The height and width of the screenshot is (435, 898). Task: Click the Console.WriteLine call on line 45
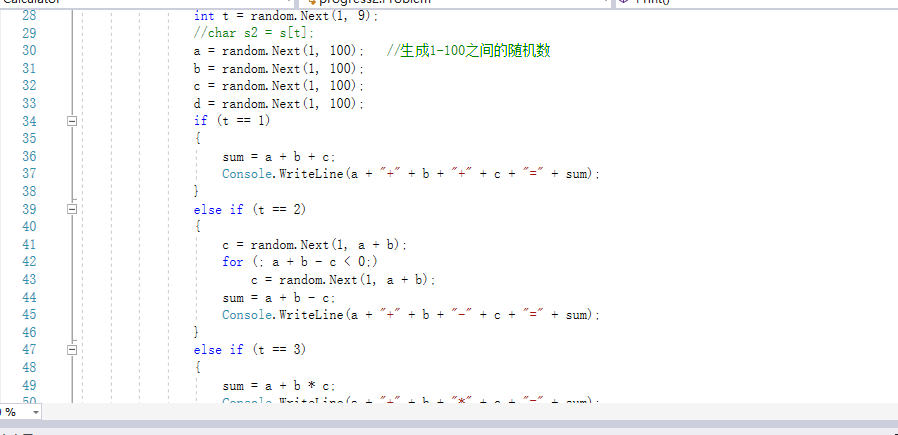[x=411, y=315]
